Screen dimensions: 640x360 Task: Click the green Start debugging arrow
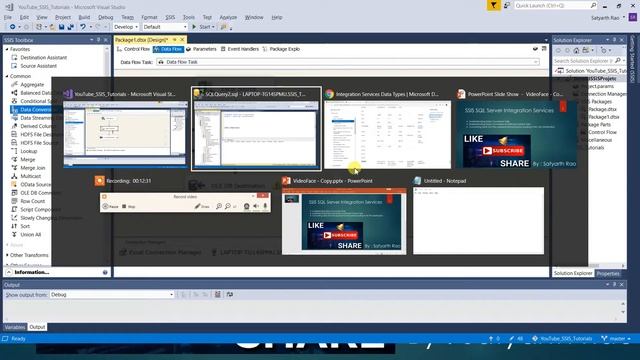tap(194, 27)
